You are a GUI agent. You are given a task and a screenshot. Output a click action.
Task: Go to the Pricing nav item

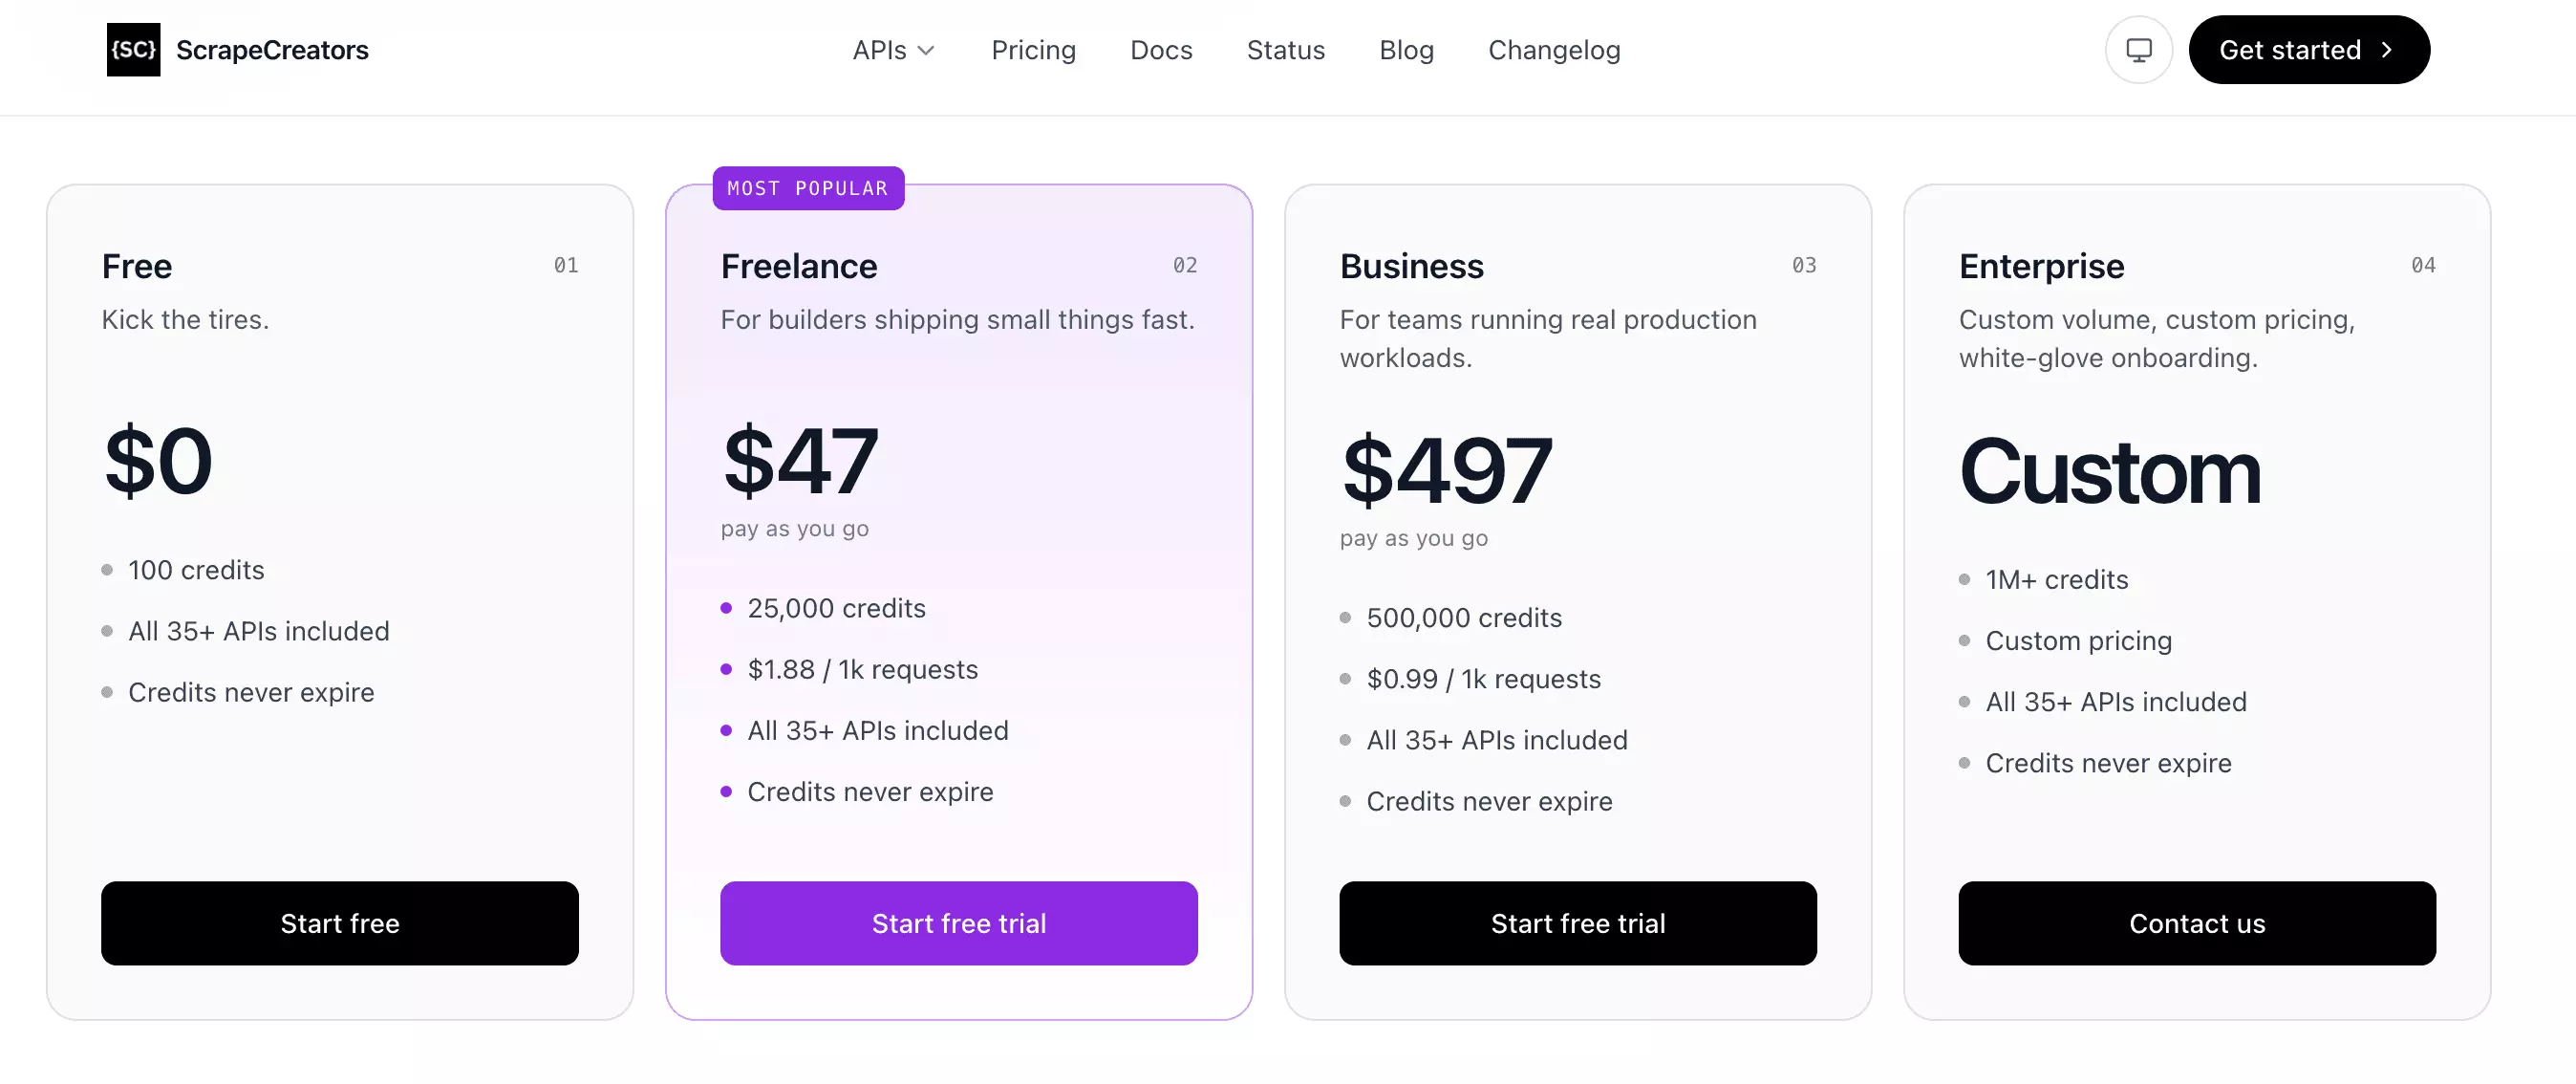[1033, 50]
